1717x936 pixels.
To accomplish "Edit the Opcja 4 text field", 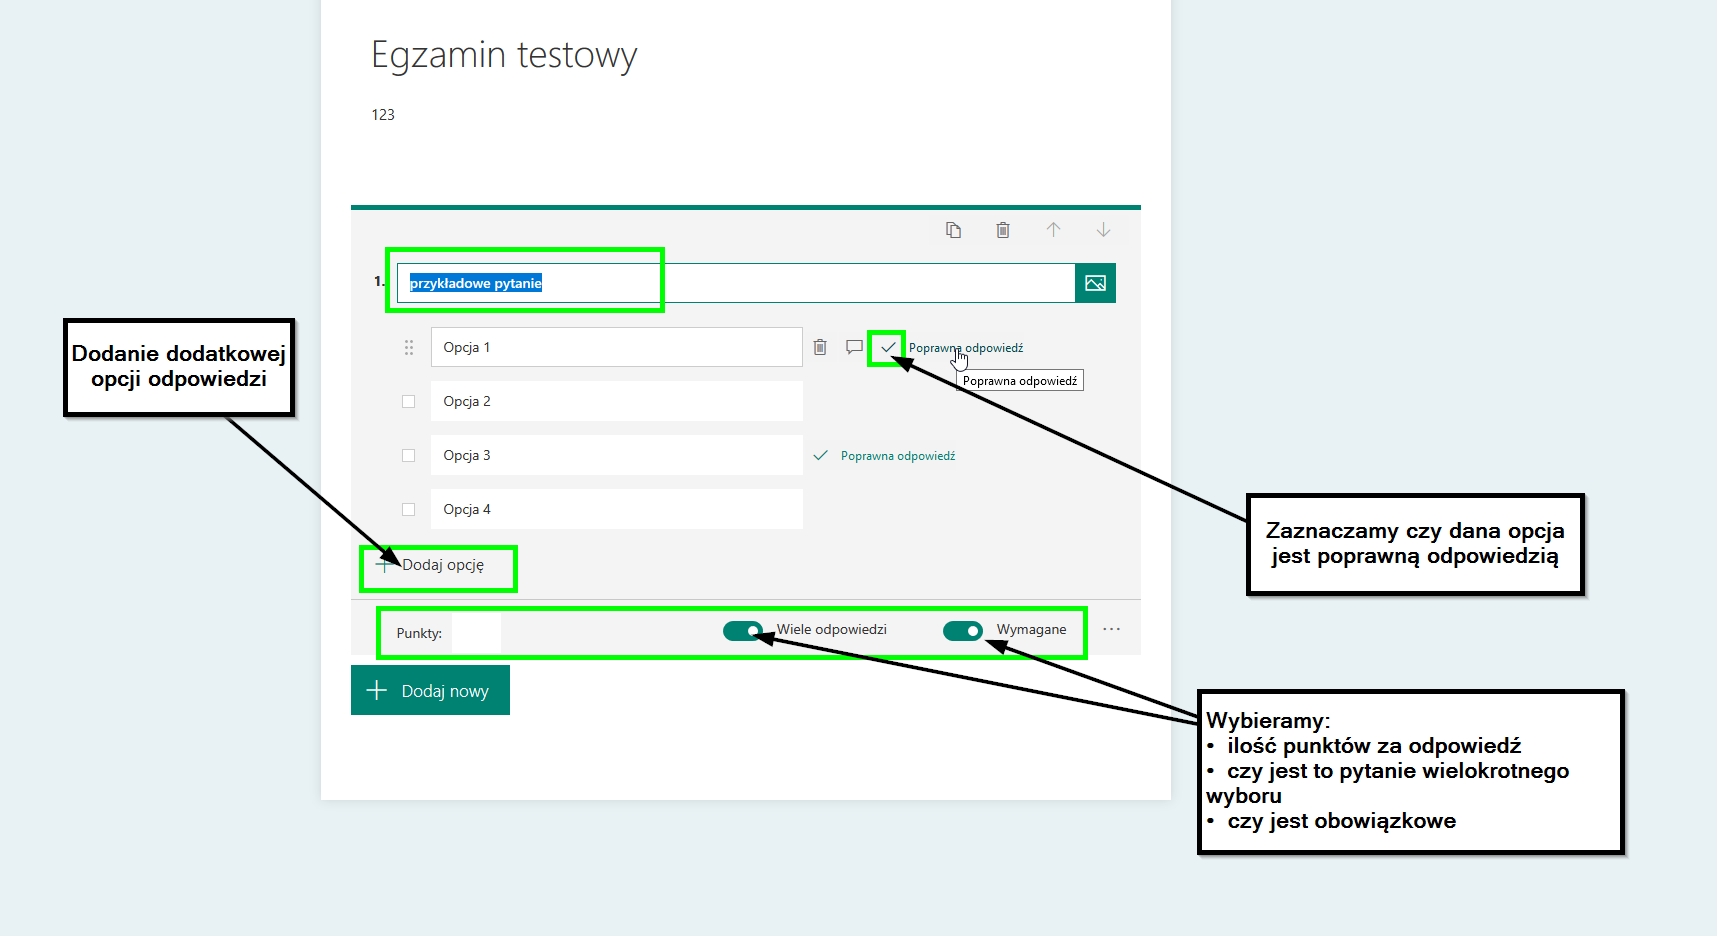I will [x=617, y=509].
